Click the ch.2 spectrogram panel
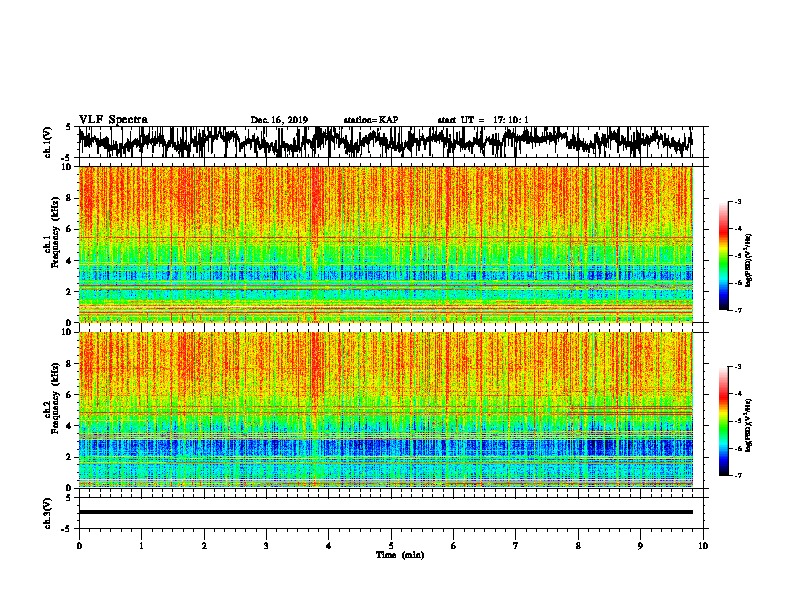This screenshot has width=792, height=612. point(385,410)
